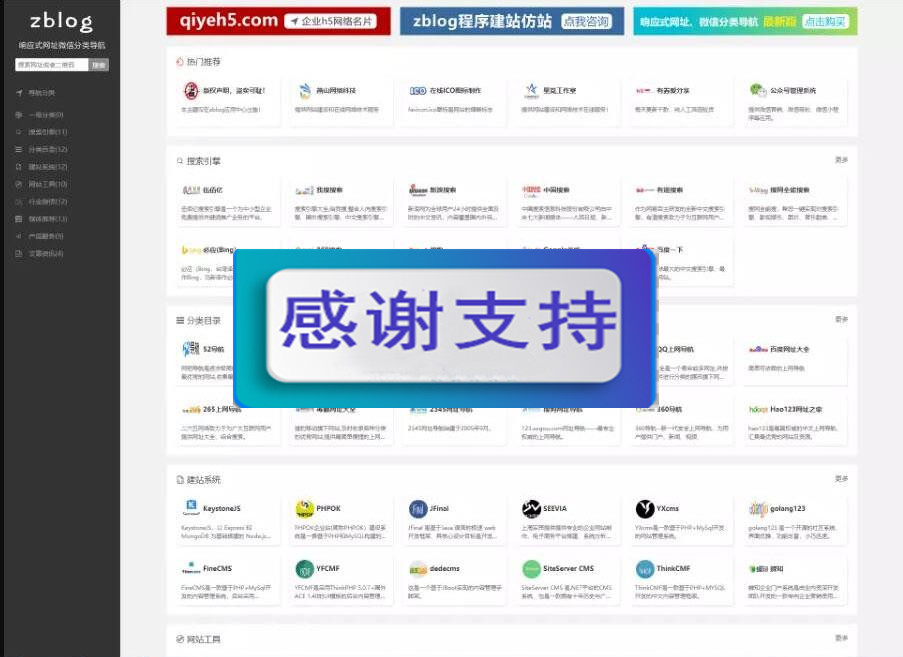
Task: Click the 在线ICO图标制作 ICO logo icon
Action: [x=418, y=90]
